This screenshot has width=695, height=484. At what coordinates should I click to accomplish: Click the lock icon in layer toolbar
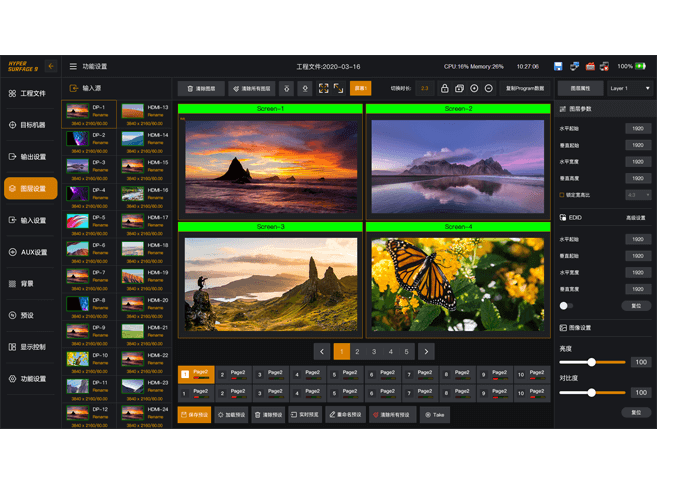click(x=445, y=88)
